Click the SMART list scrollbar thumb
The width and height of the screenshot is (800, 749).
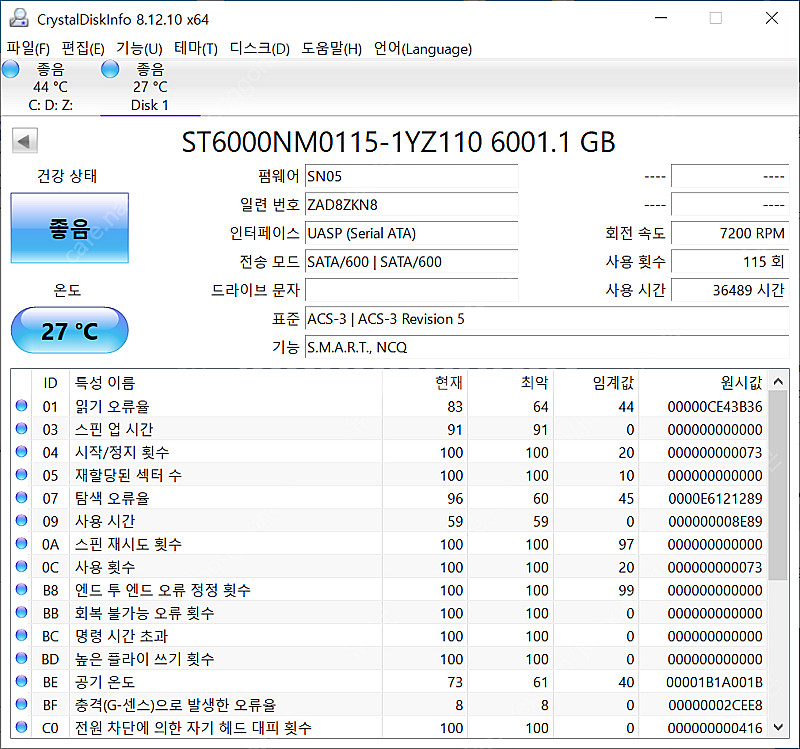(x=778, y=486)
